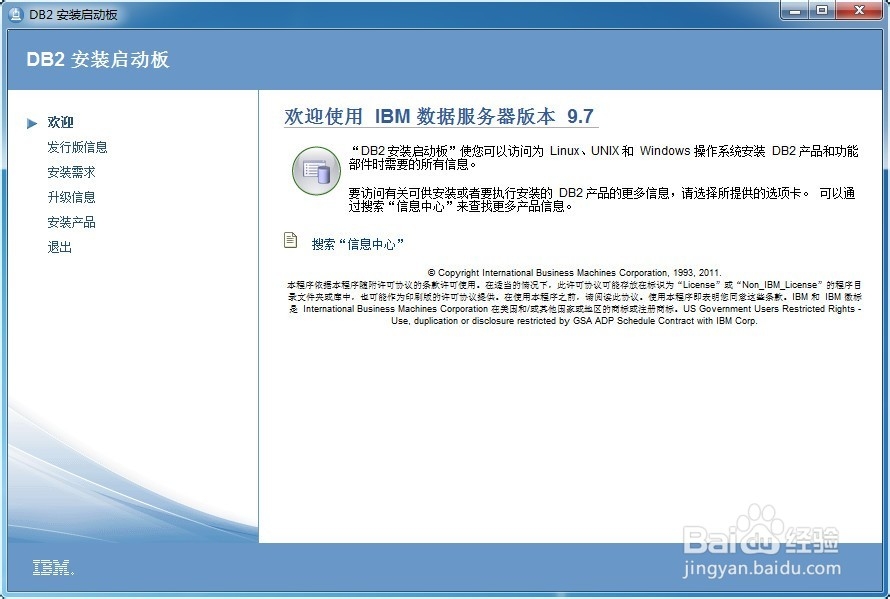Click 退出 to exit the launchpad

tap(58, 246)
